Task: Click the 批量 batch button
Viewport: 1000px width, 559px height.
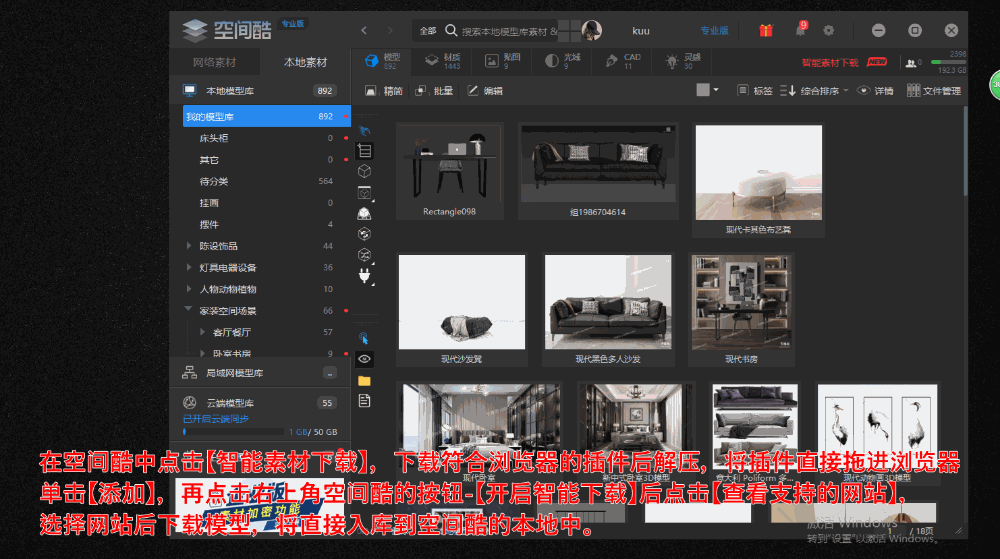Action: pos(434,91)
